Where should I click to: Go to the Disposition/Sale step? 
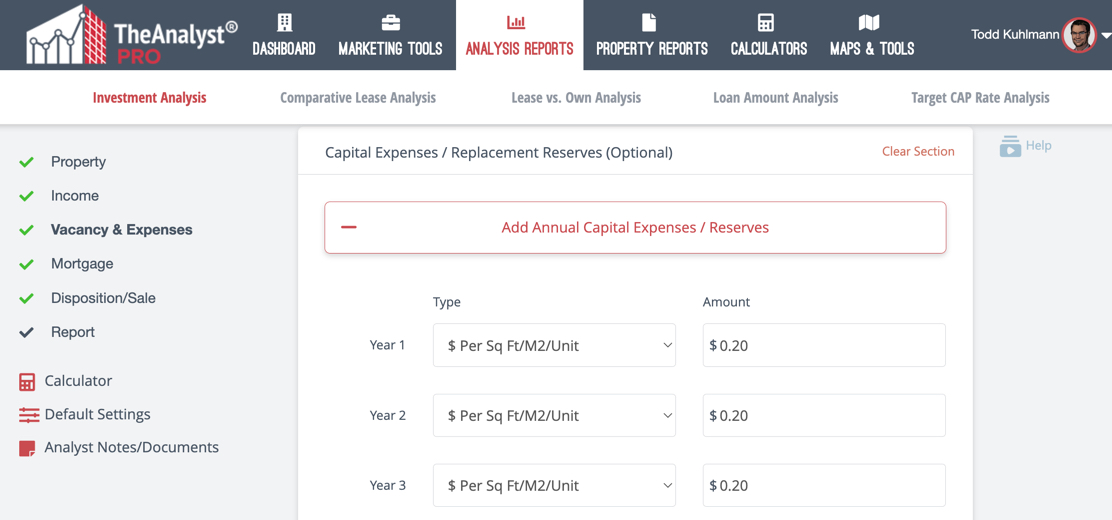104,299
